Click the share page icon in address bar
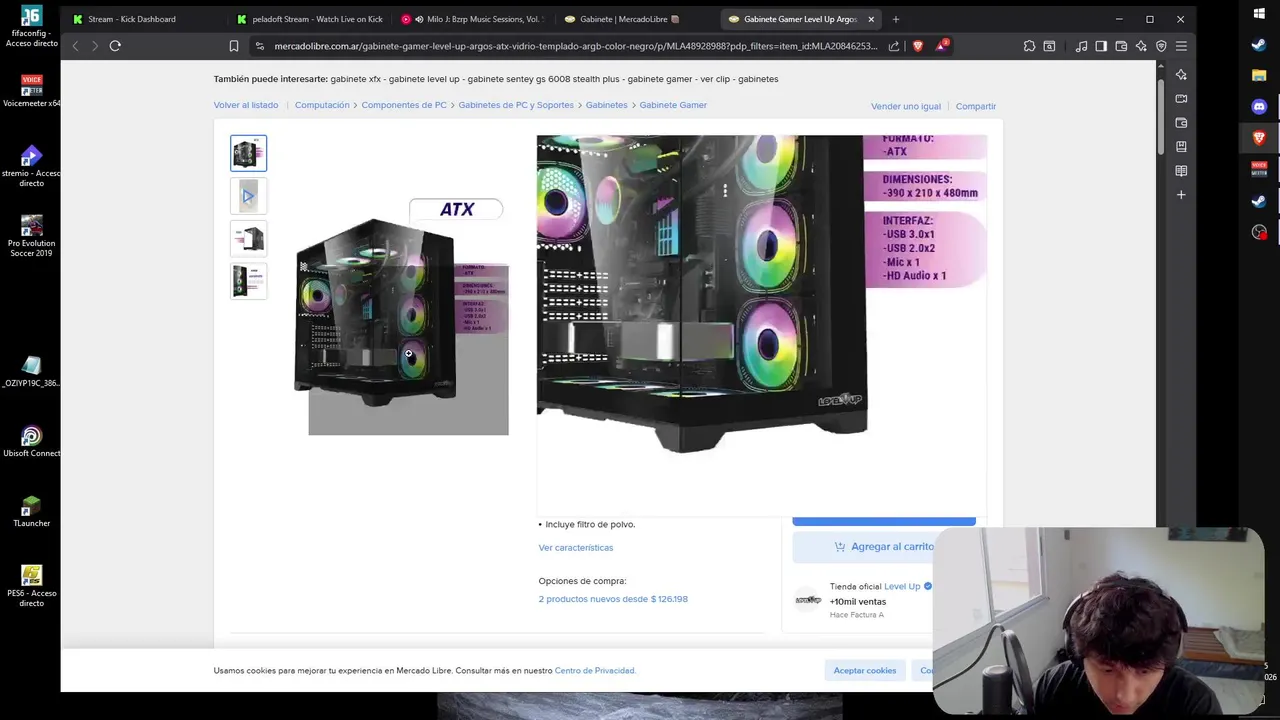Viewport: 1280px width, 720px height. click(x=894, y=46)
